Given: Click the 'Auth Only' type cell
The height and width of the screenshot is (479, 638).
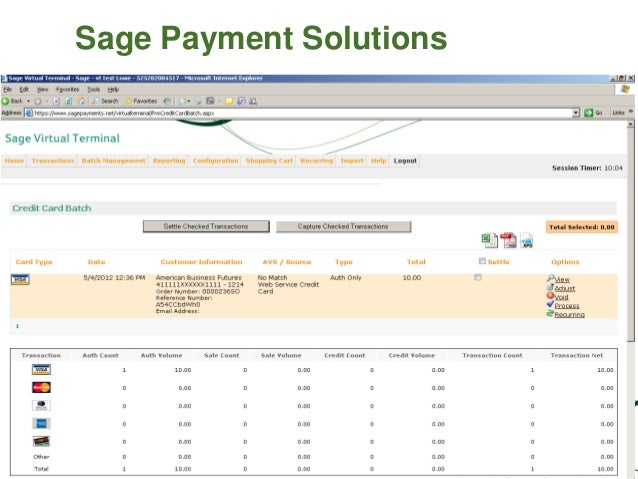Looking at the screenshot, I should 345,278.
